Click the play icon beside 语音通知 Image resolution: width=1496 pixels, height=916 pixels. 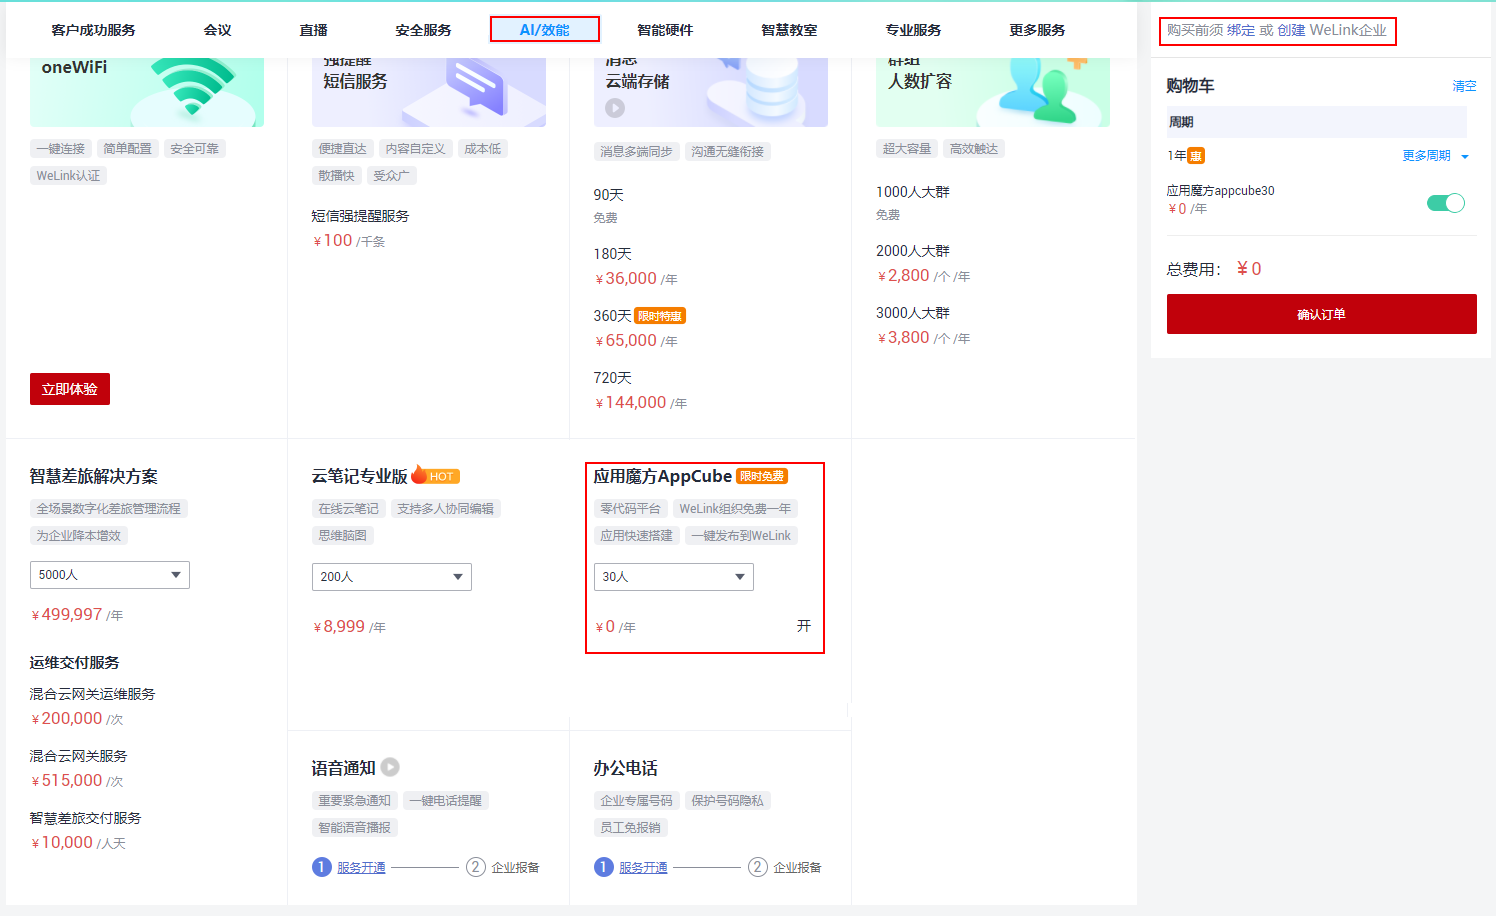point(390,767)
